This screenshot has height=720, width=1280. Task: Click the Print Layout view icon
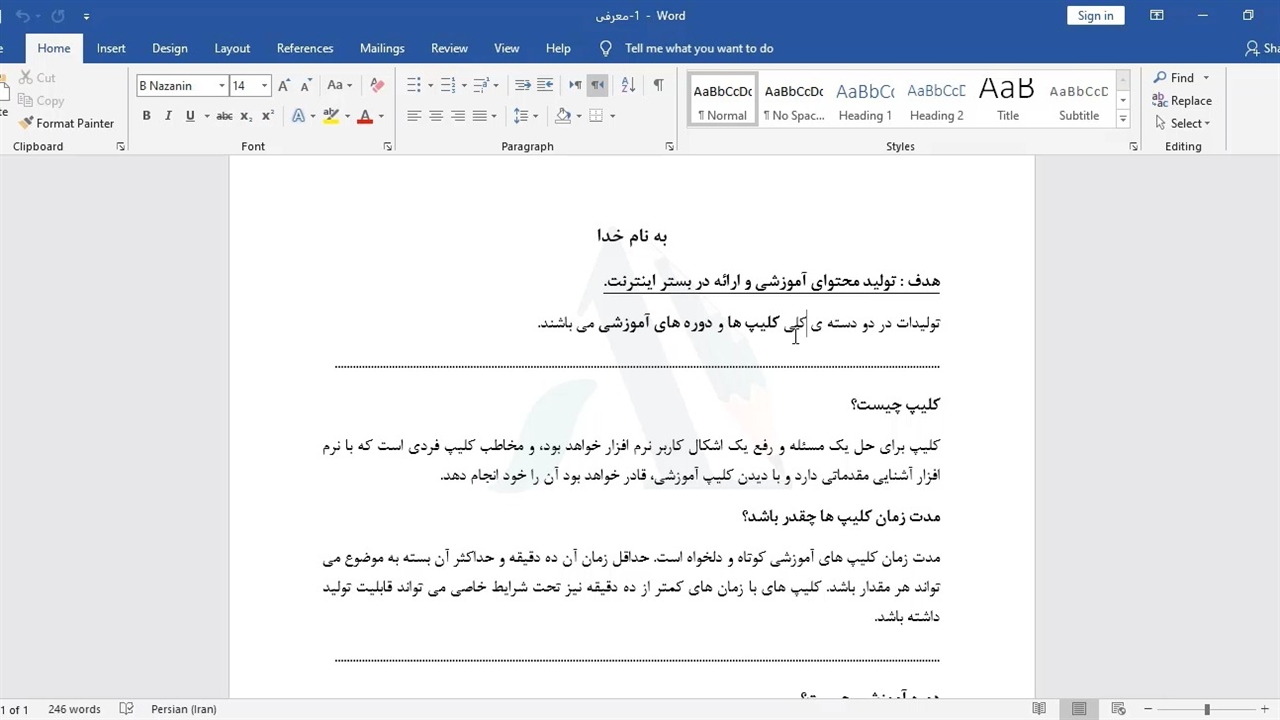pos(1079,709)
